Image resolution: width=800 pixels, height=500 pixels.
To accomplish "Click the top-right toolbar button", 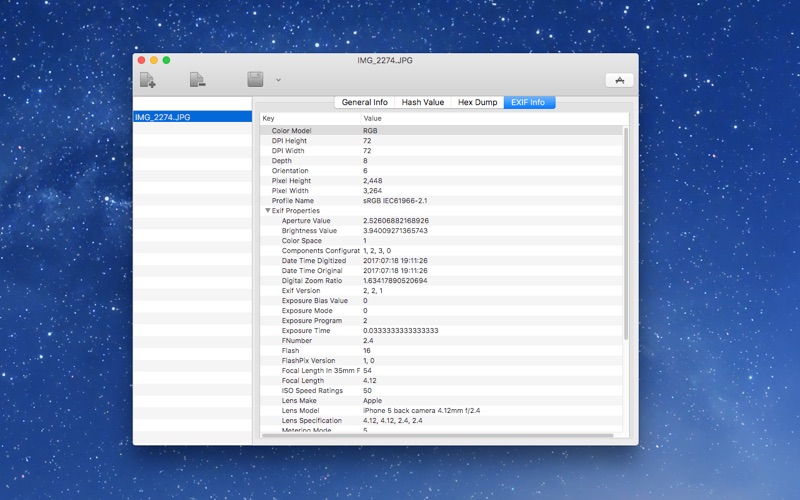I will (619, 80).
